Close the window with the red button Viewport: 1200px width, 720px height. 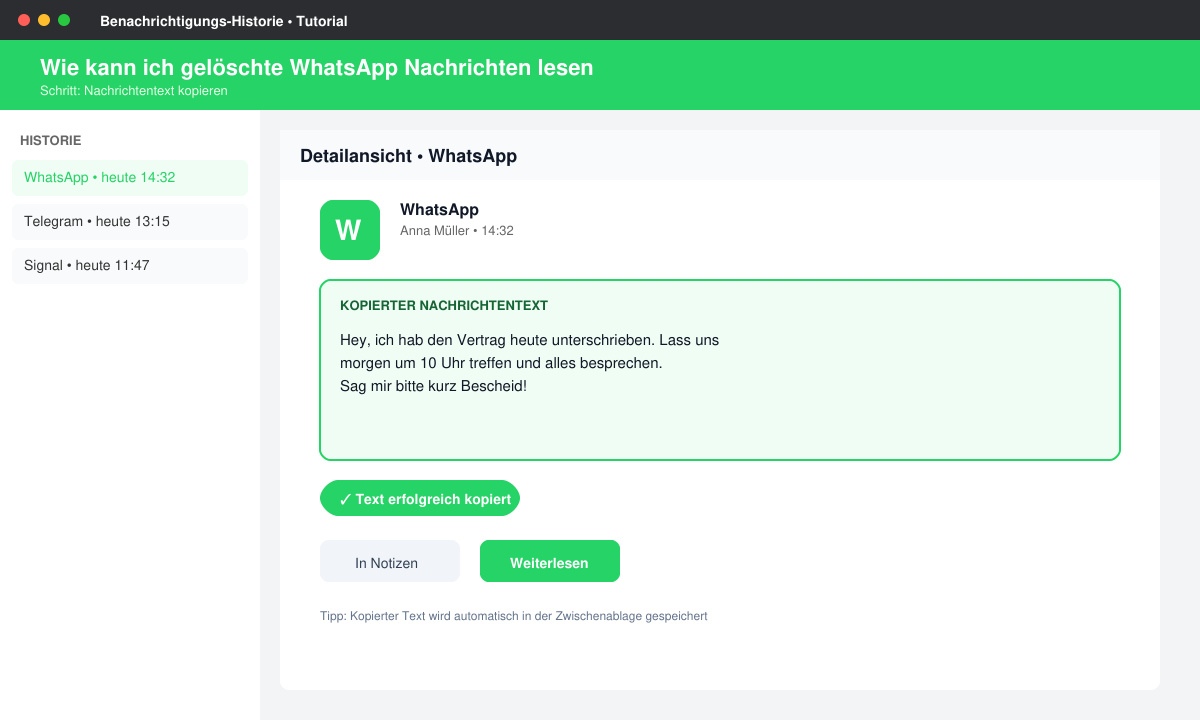tap(24, 20)
